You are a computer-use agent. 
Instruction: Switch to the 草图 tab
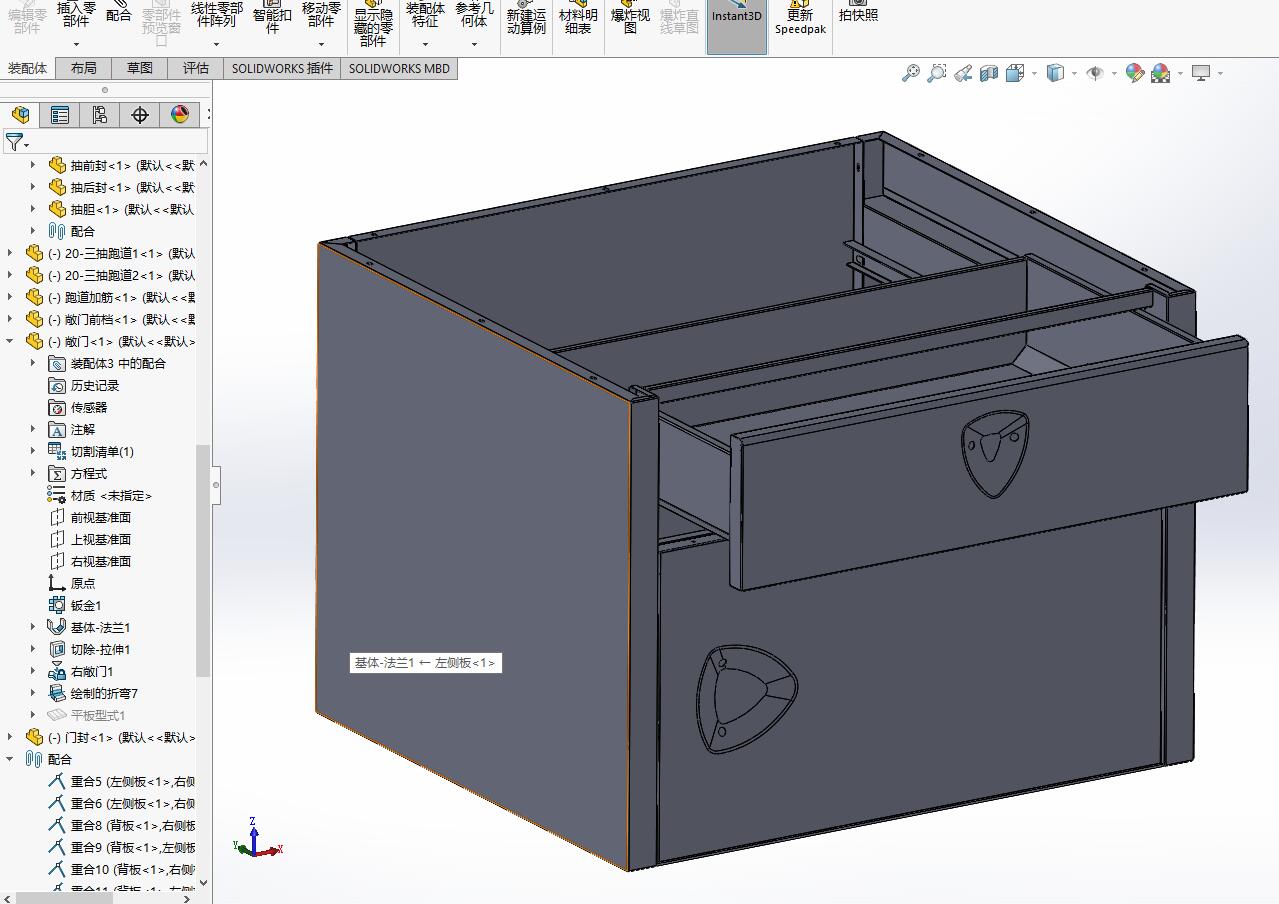(x=140, y=68)
